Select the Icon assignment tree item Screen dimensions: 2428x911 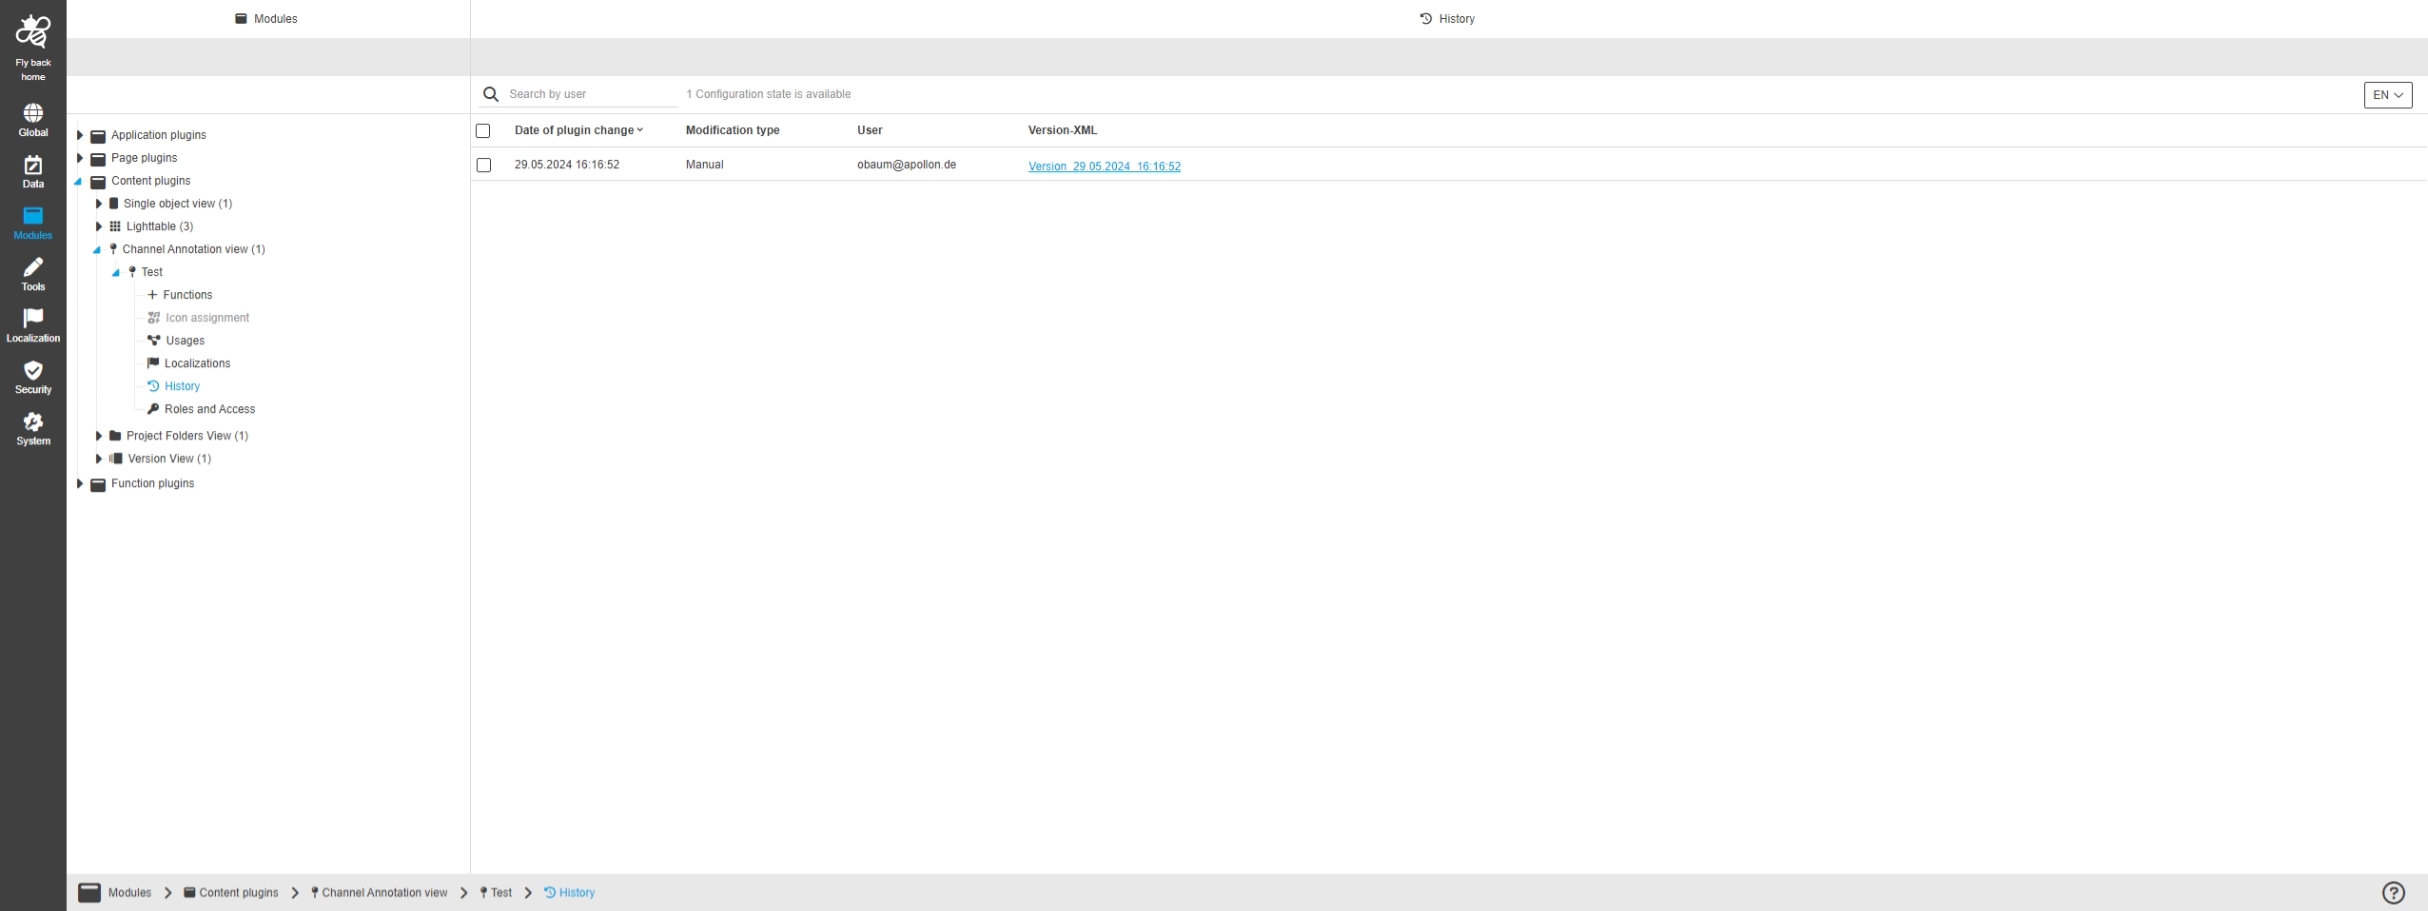(207, 318)
